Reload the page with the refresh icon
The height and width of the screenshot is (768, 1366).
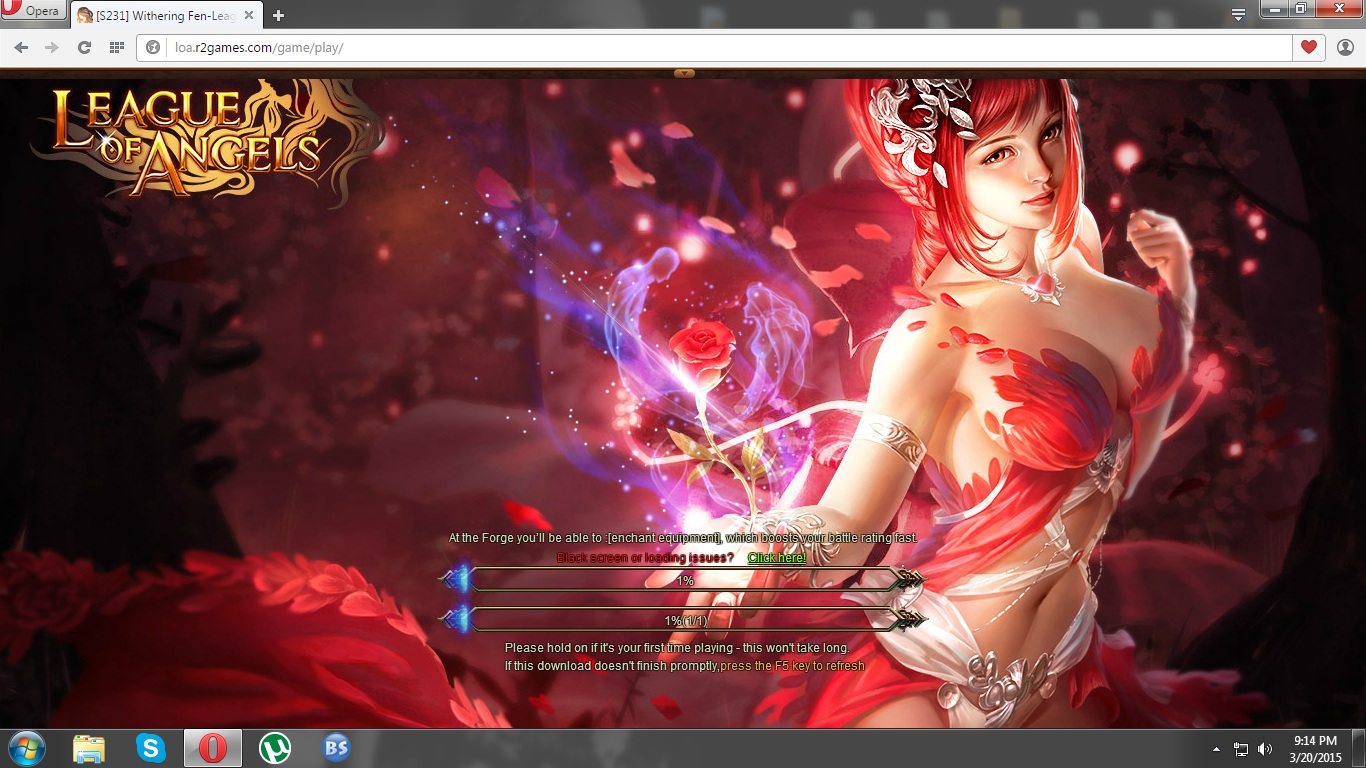[84, 47]
